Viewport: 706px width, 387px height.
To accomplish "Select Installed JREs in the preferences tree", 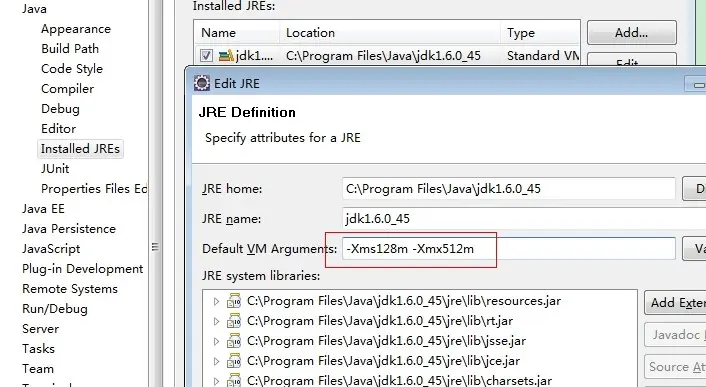I will coord(80,148).
